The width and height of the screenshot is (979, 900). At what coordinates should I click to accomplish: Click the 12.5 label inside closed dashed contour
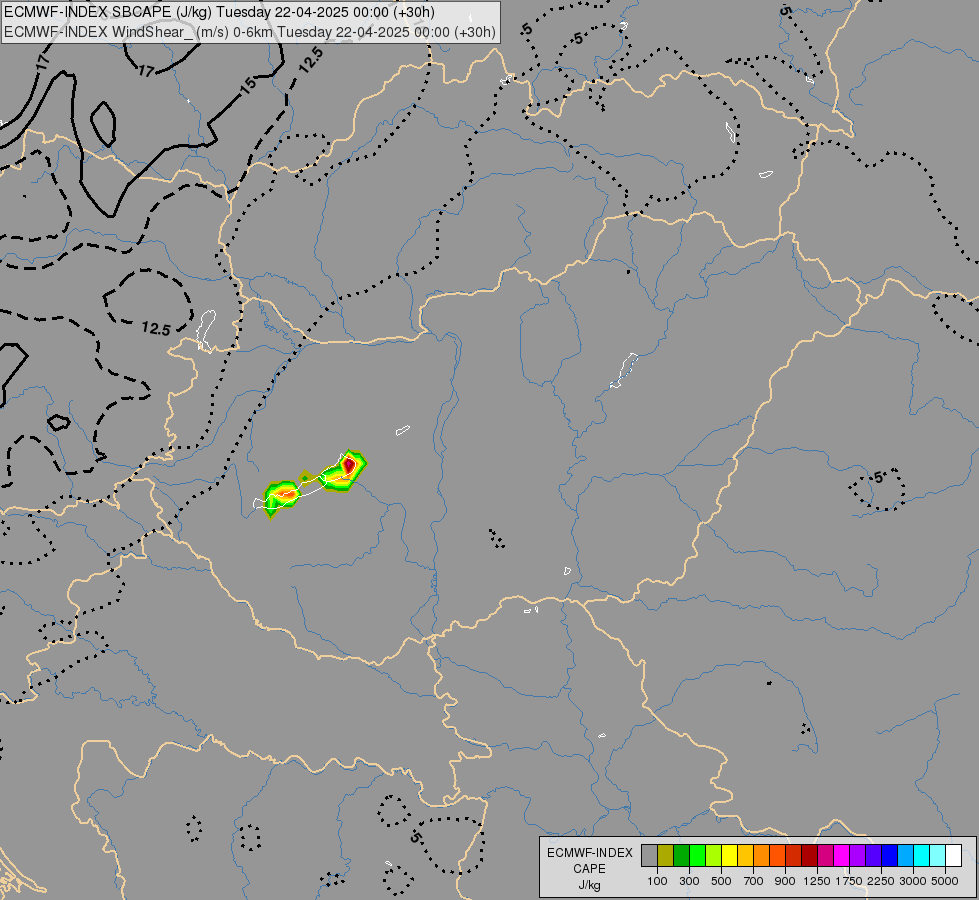[x=155, y=329]
